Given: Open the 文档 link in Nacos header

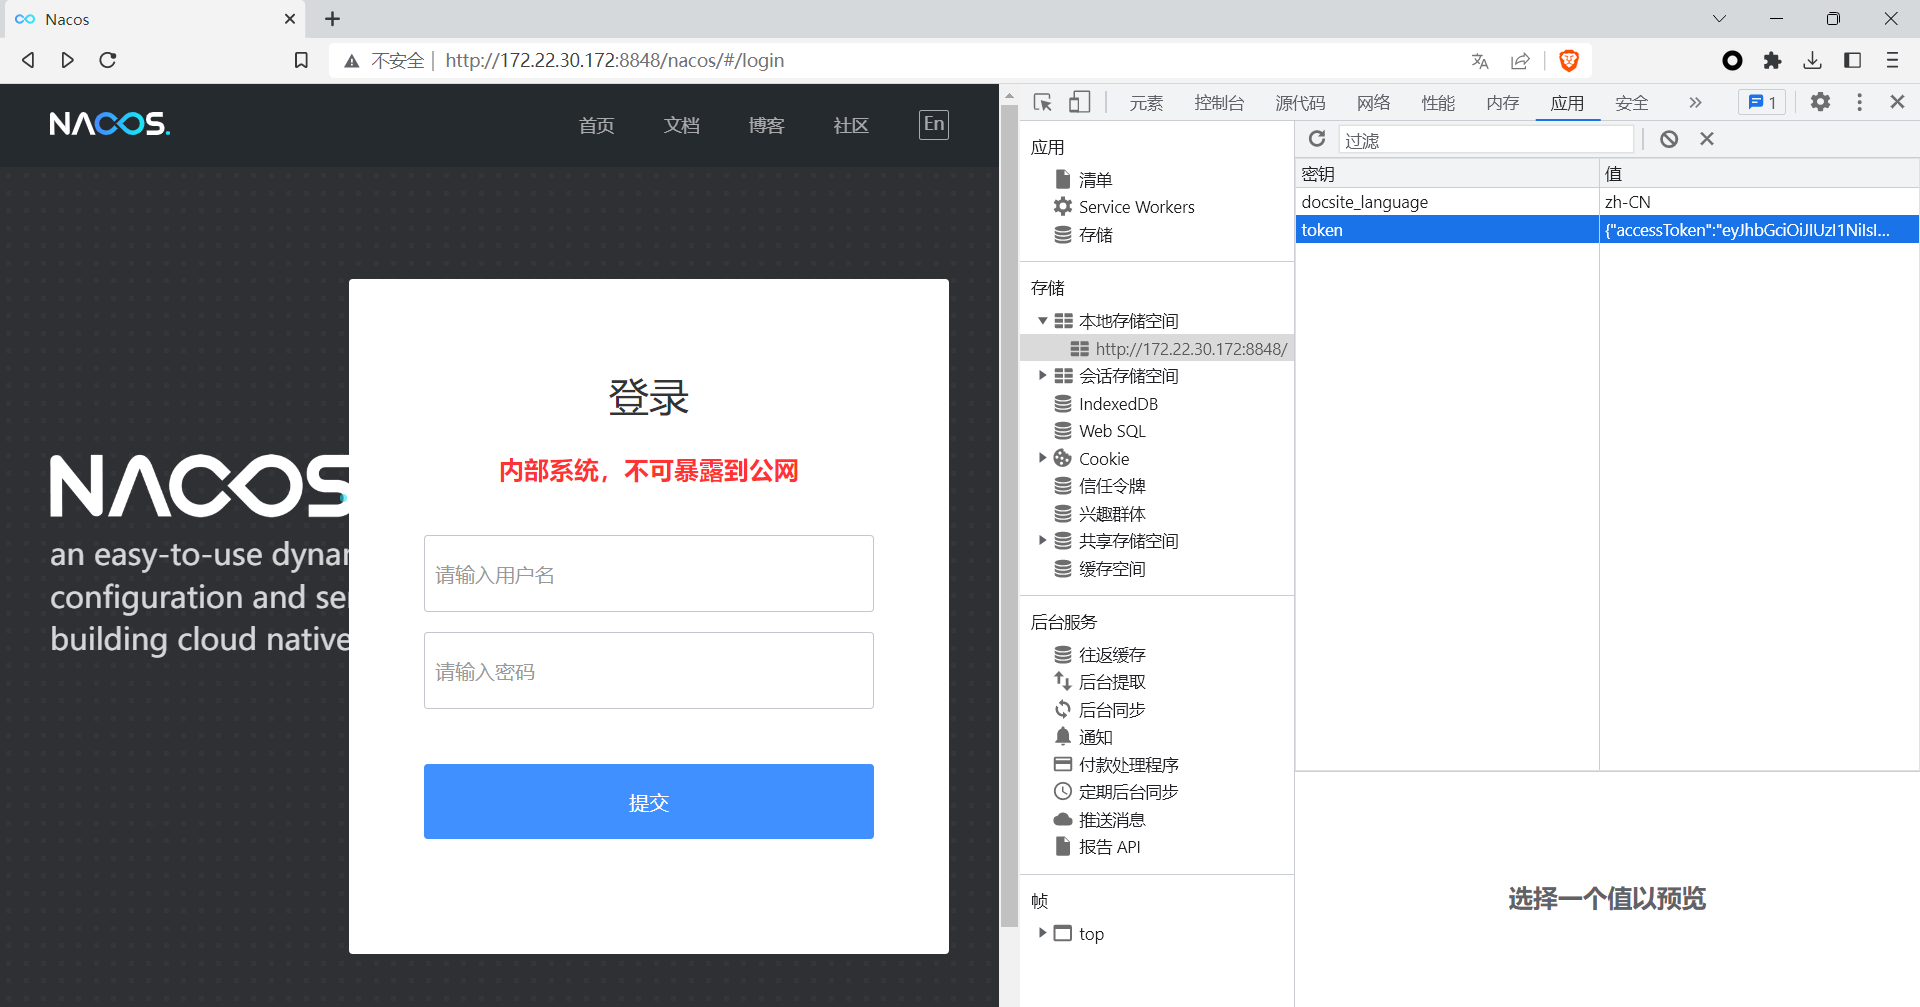Looking at the screenshot, I should [x=682, y=125].
